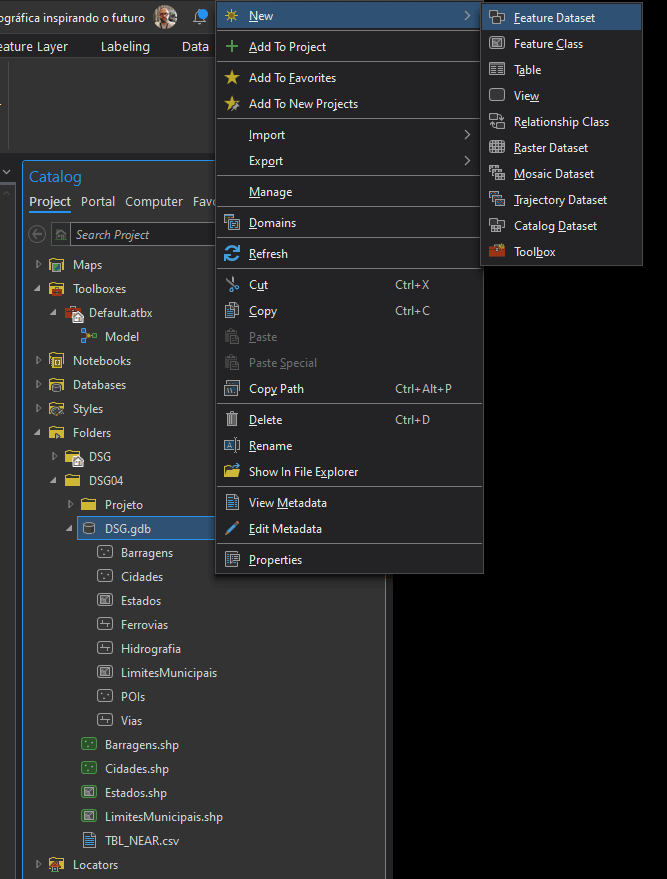The width and height of the screenshot is (667, 879).
Task: Click the Feature Dataset icon in New submenu
Action: tap(497, 18)
